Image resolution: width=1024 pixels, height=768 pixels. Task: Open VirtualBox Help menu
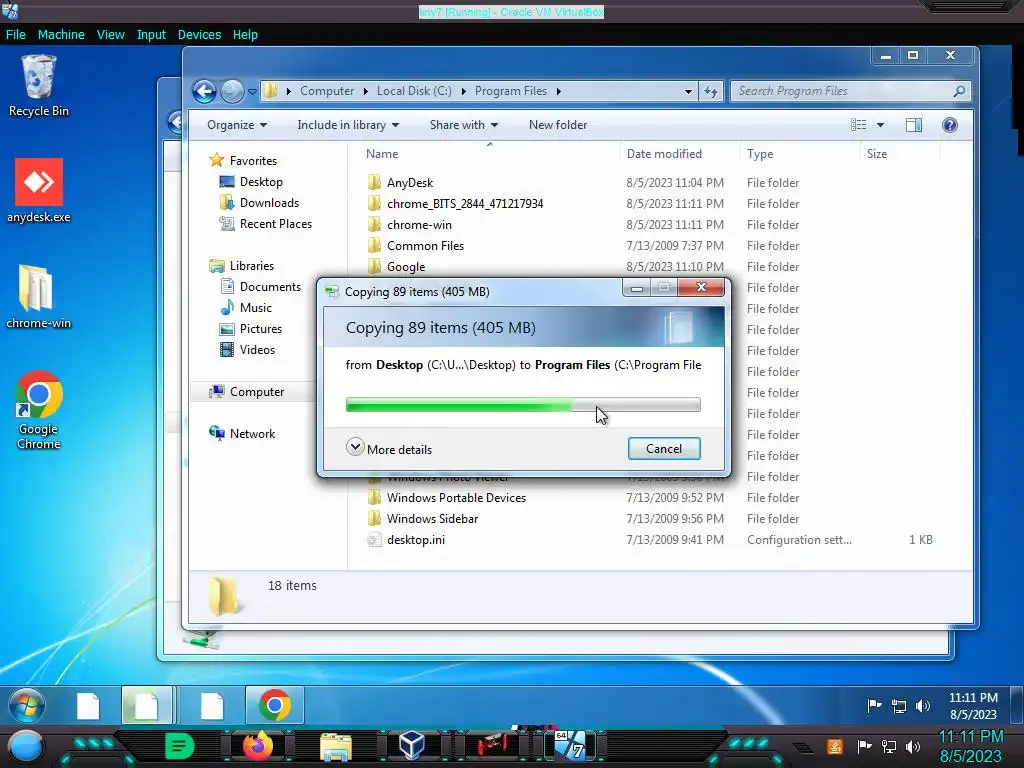tap(245, 35)
